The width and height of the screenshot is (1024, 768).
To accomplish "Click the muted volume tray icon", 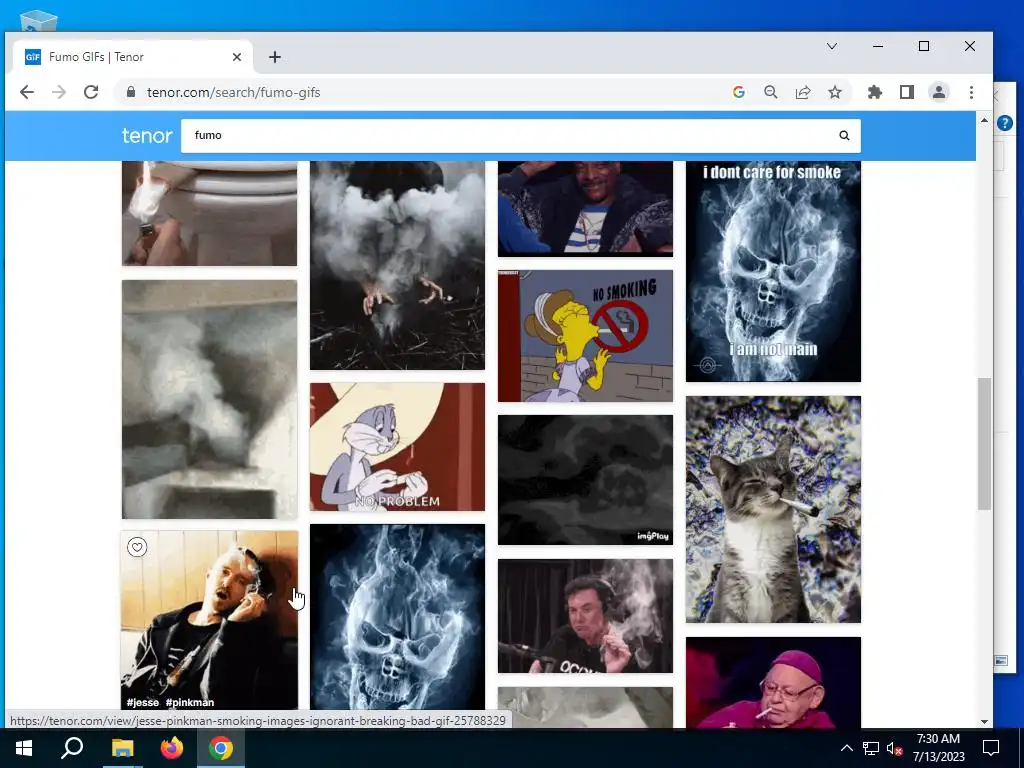I will pyautogui.click(x=895, y=748).
